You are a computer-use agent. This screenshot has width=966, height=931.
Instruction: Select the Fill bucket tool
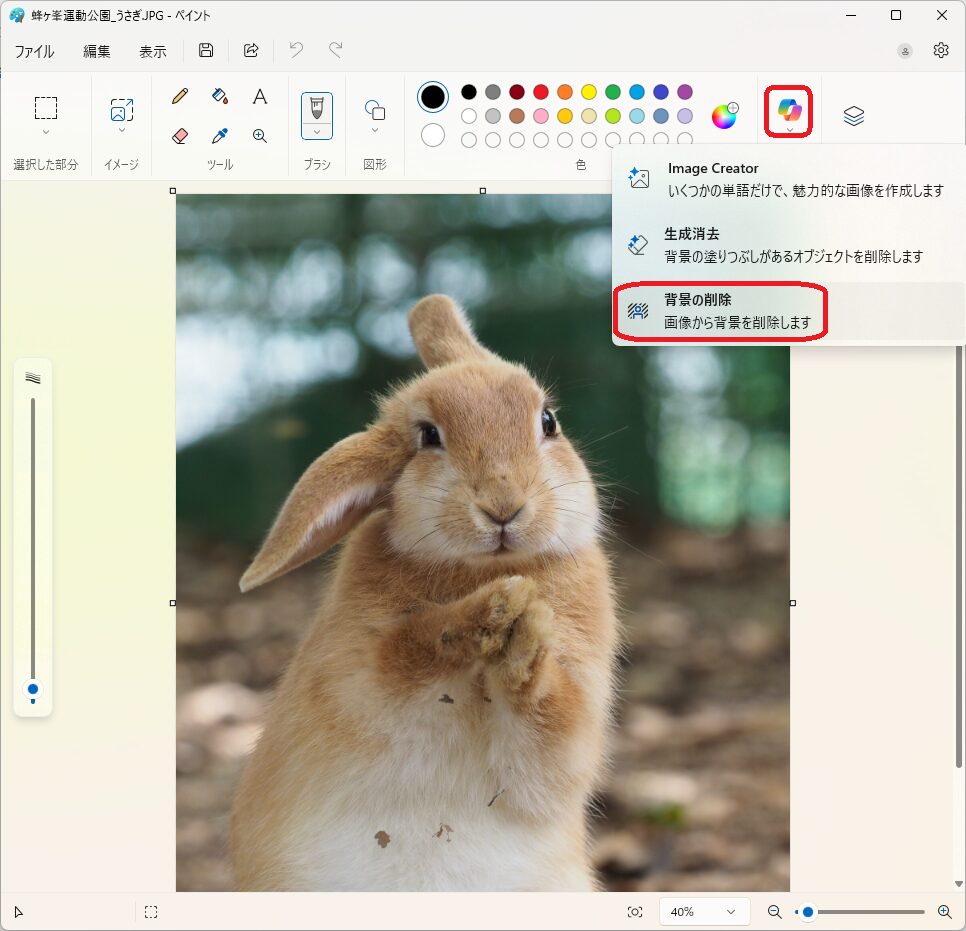[x=220, y=96]
